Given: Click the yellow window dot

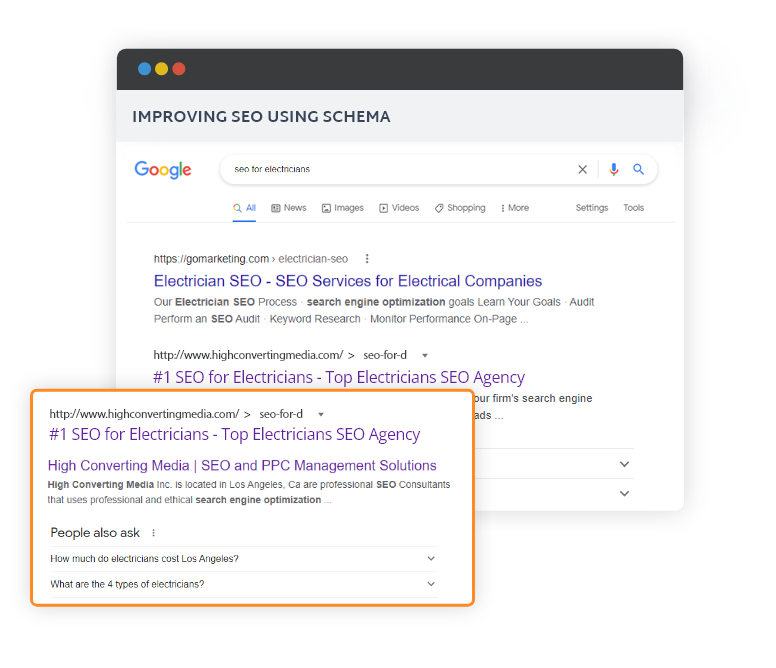Looking at the screenshot, I should click(x=161, y=69).
